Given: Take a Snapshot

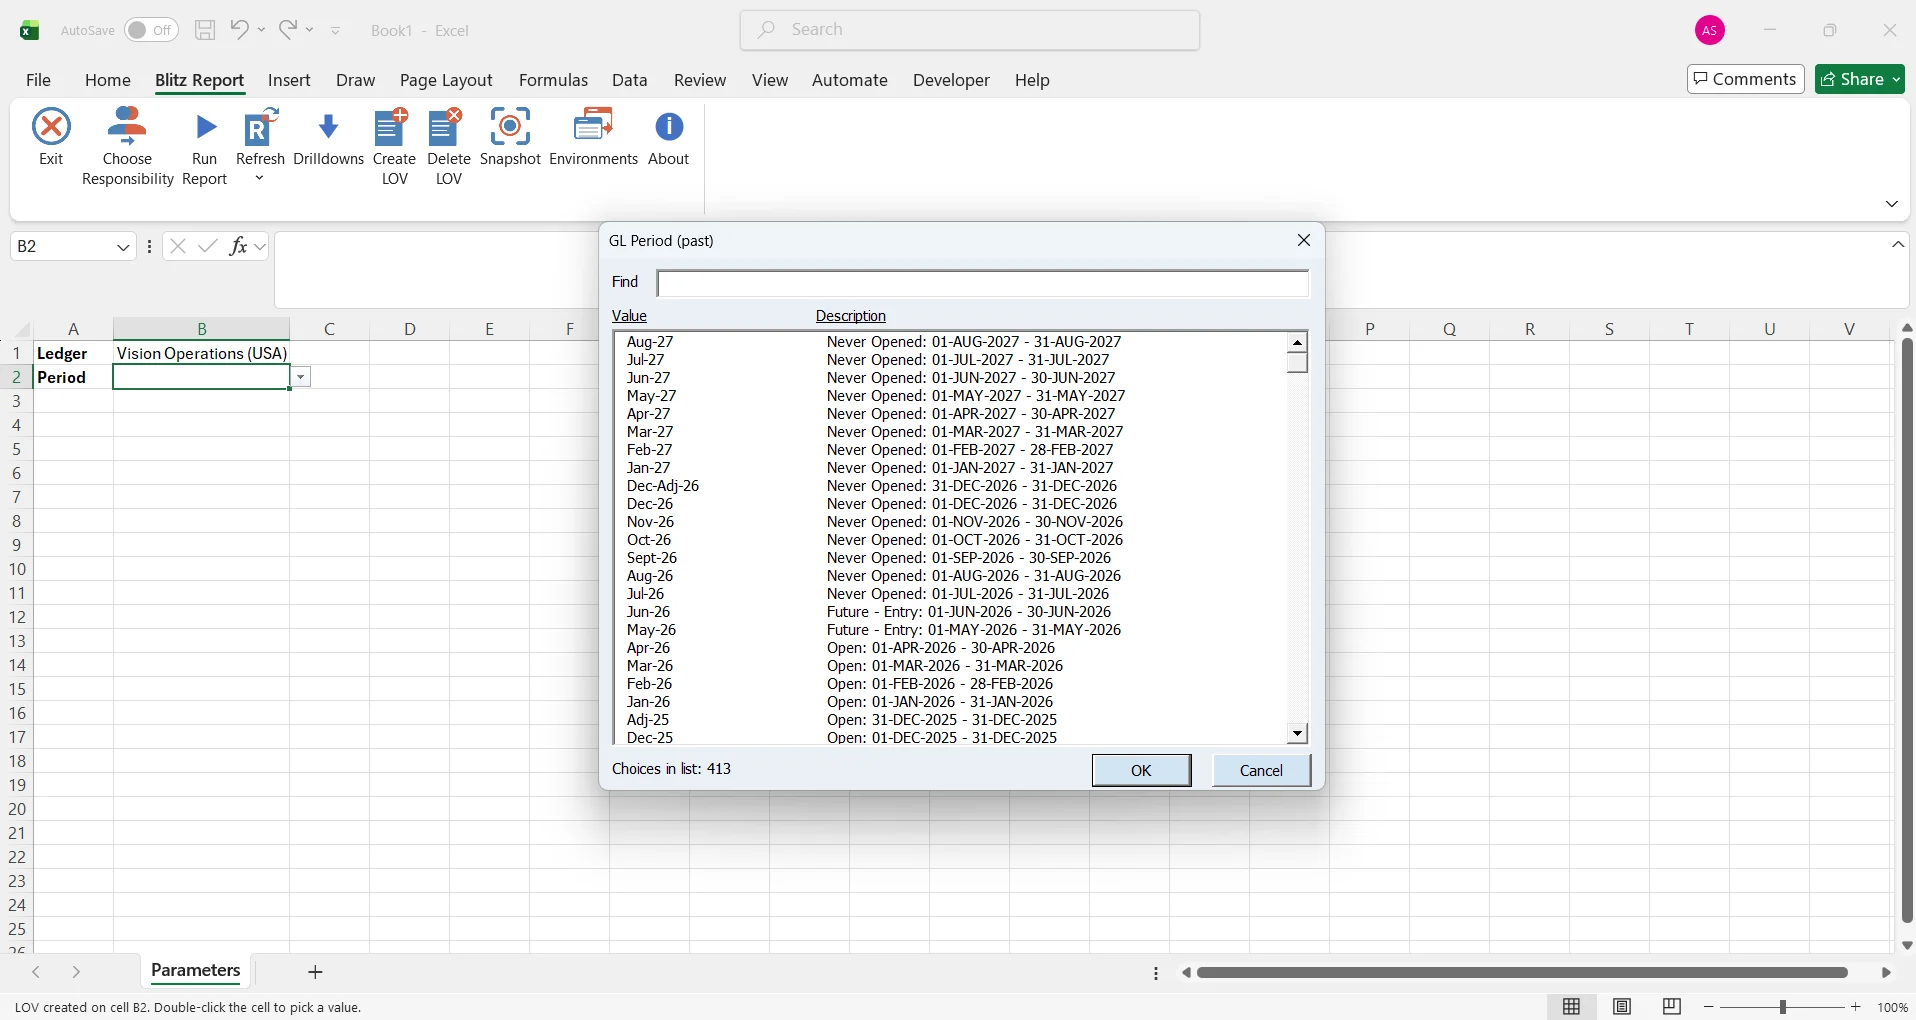Looking at the screenshot, I should click(510, 138).
